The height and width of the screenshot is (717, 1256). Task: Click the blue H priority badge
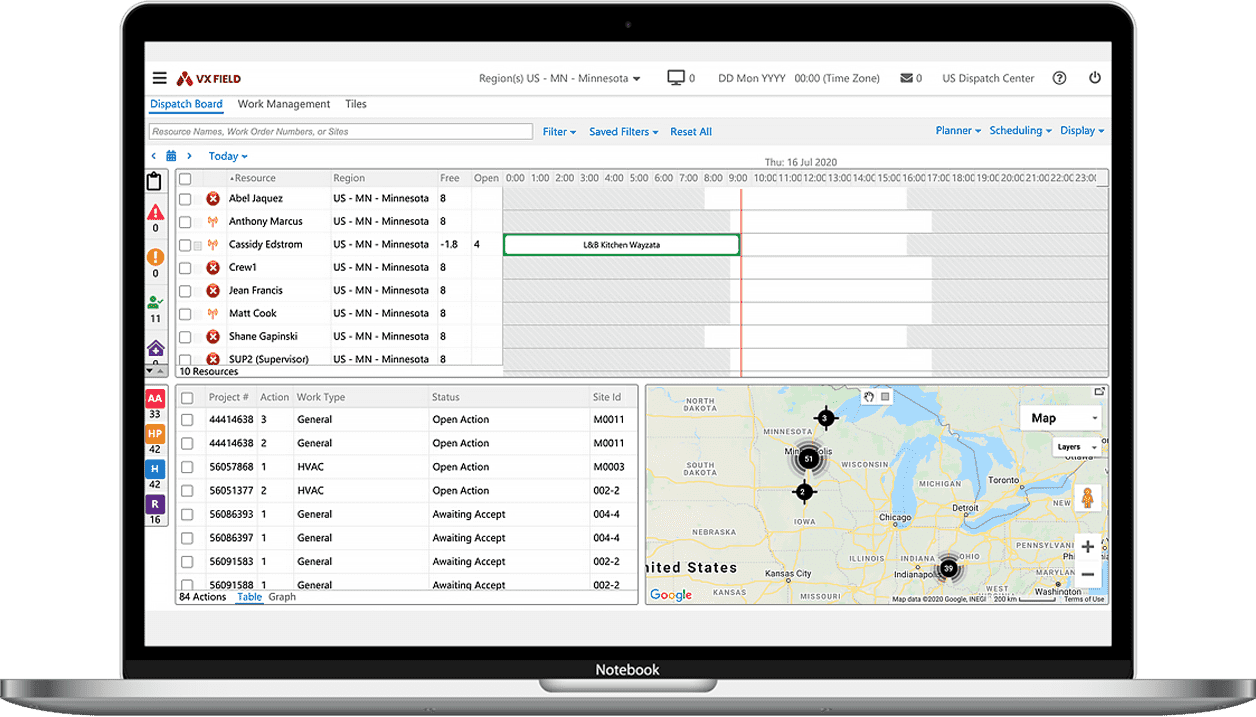[155, 469]
